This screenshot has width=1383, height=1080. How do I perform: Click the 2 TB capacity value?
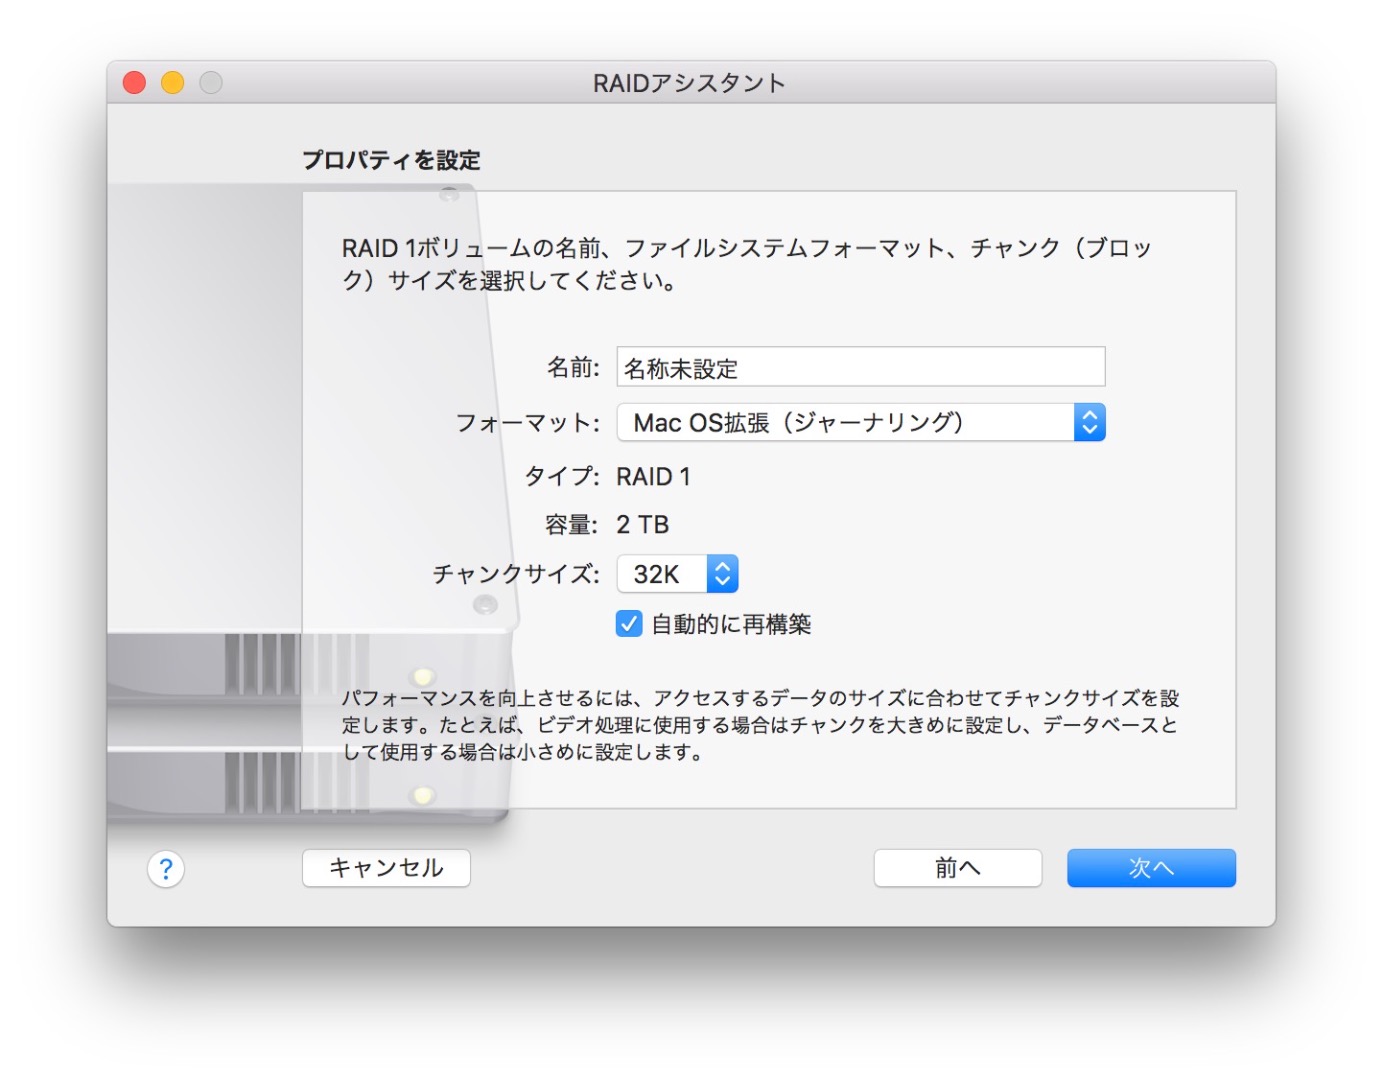point(643,525)
